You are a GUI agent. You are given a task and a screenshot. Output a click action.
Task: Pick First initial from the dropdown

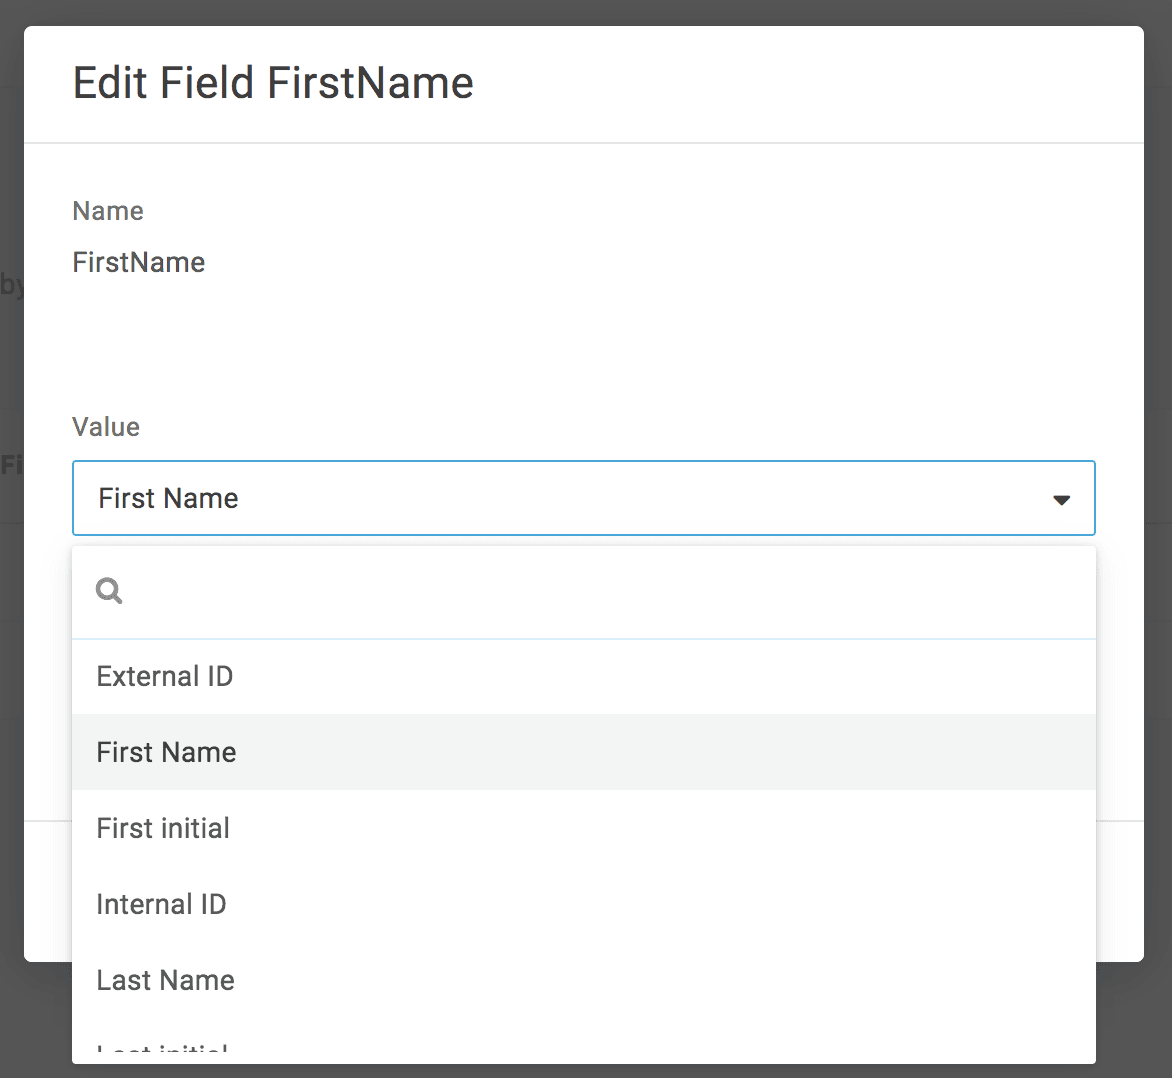pyautogui.click(x=163, y=829)
